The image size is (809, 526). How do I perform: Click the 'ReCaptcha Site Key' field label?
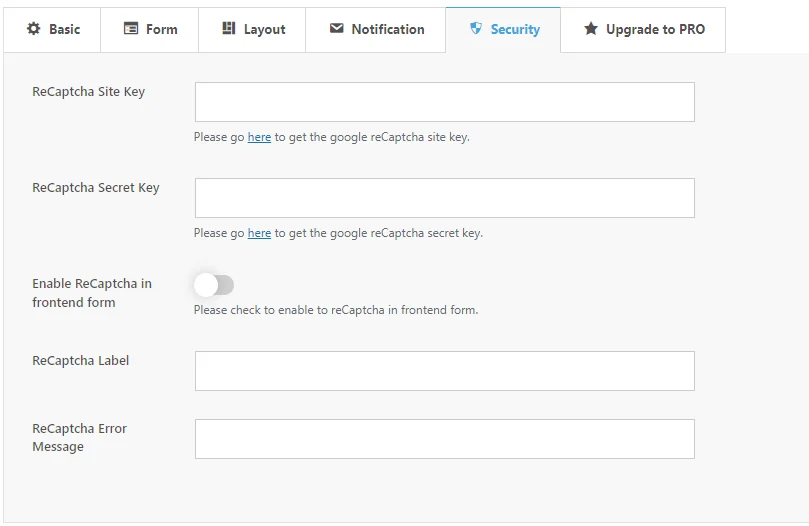(88, 92)
